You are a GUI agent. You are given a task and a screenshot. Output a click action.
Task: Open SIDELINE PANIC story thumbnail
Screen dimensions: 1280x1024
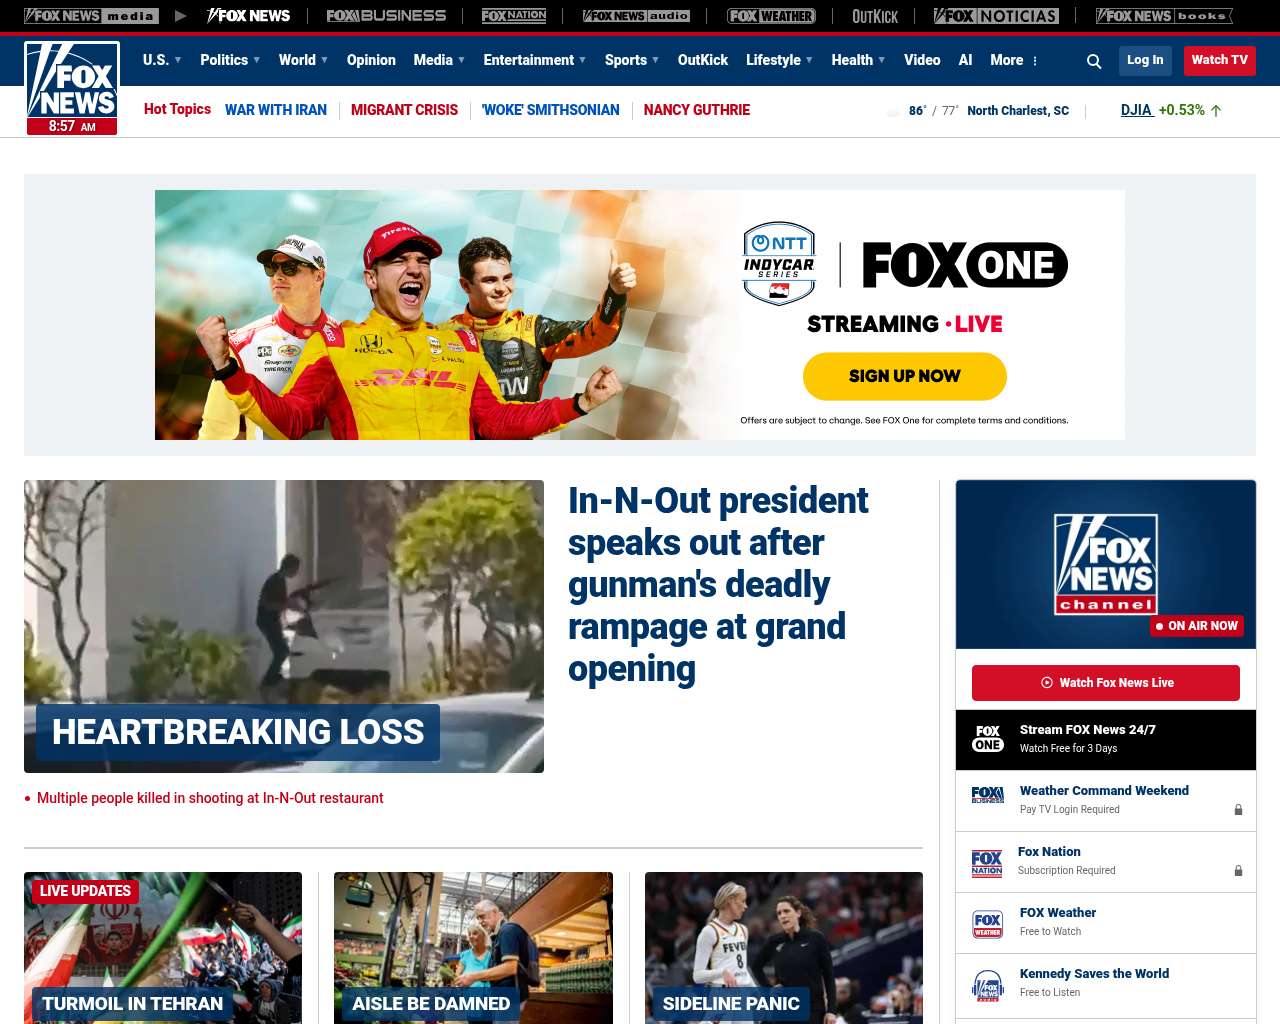coord(784,948)
